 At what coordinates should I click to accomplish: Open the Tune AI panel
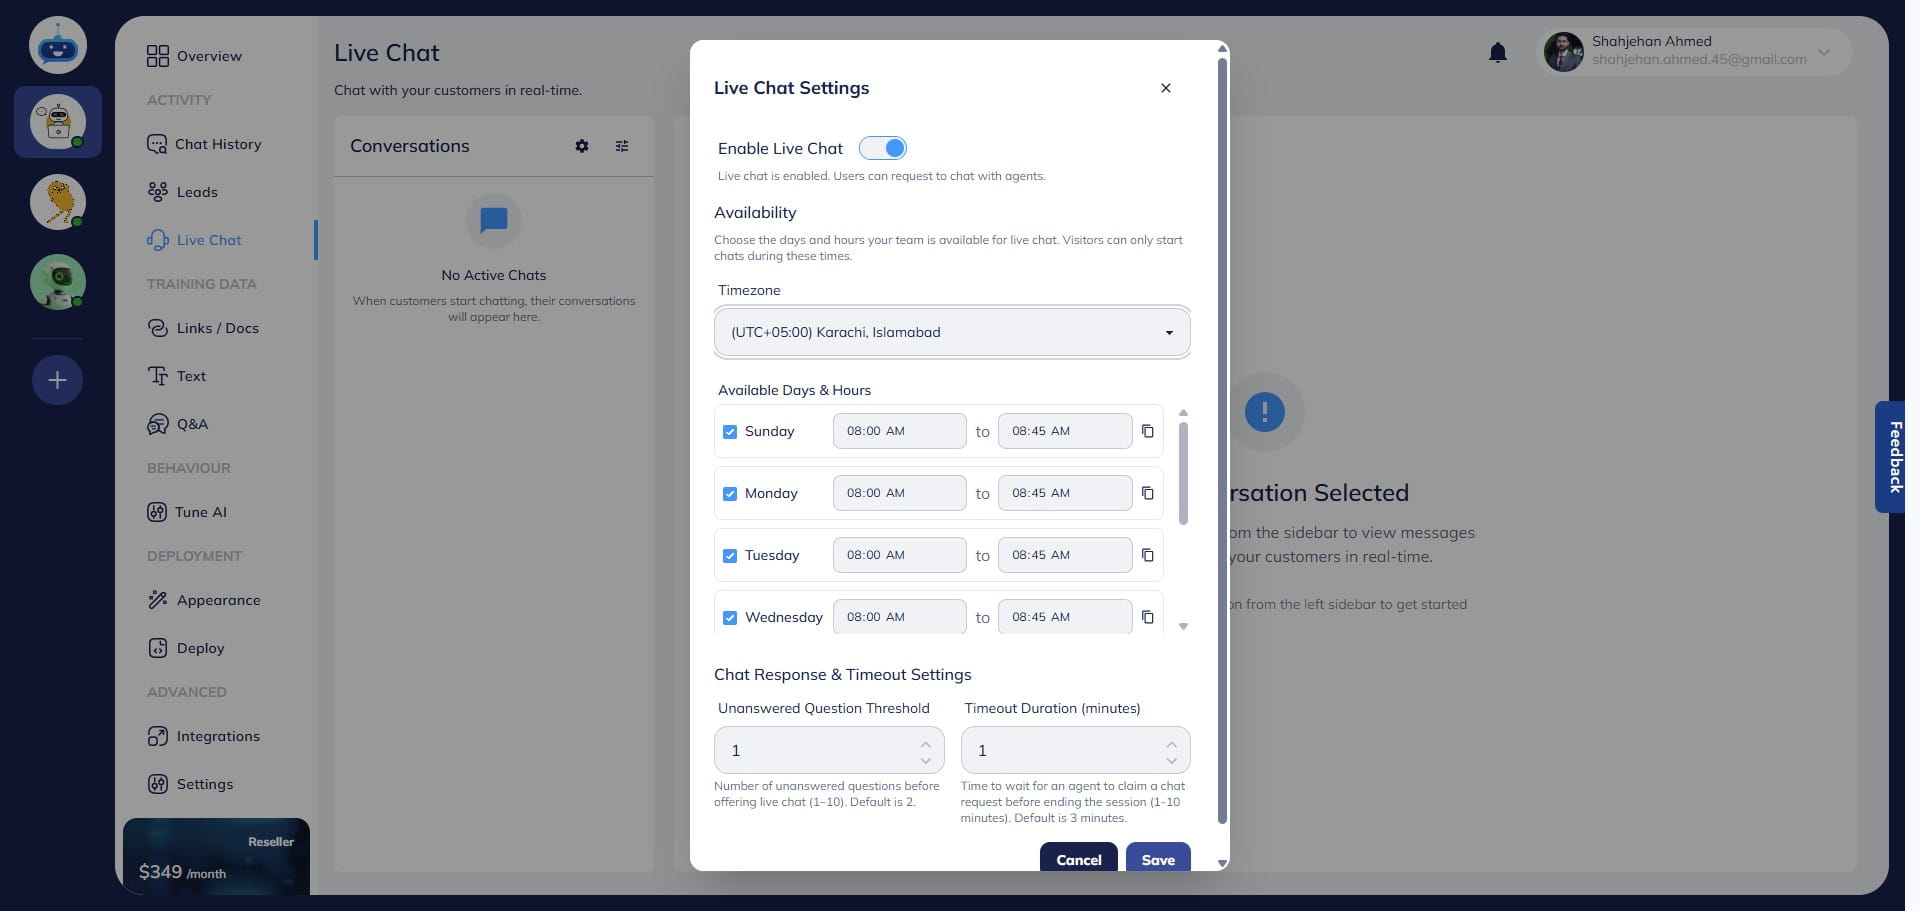201,511
